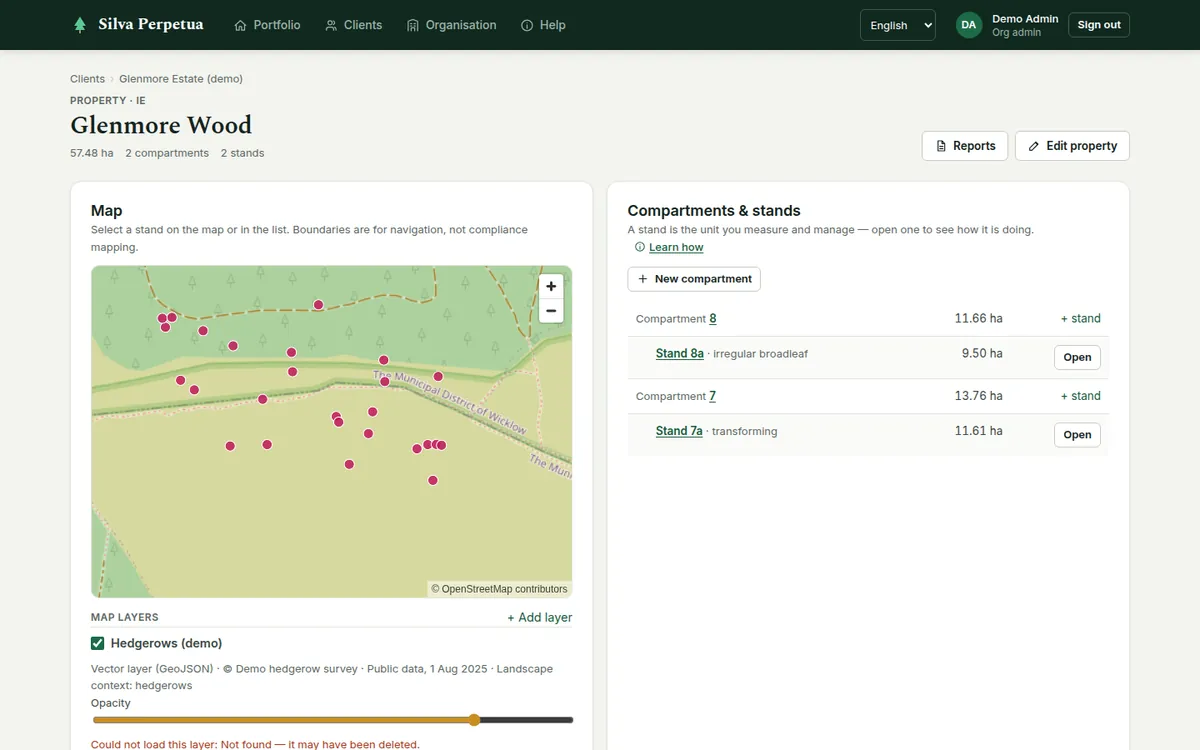1200x750 pixels.
Task: Open the Help menu item
Action: pyautogui.click(x=543, y=25)
